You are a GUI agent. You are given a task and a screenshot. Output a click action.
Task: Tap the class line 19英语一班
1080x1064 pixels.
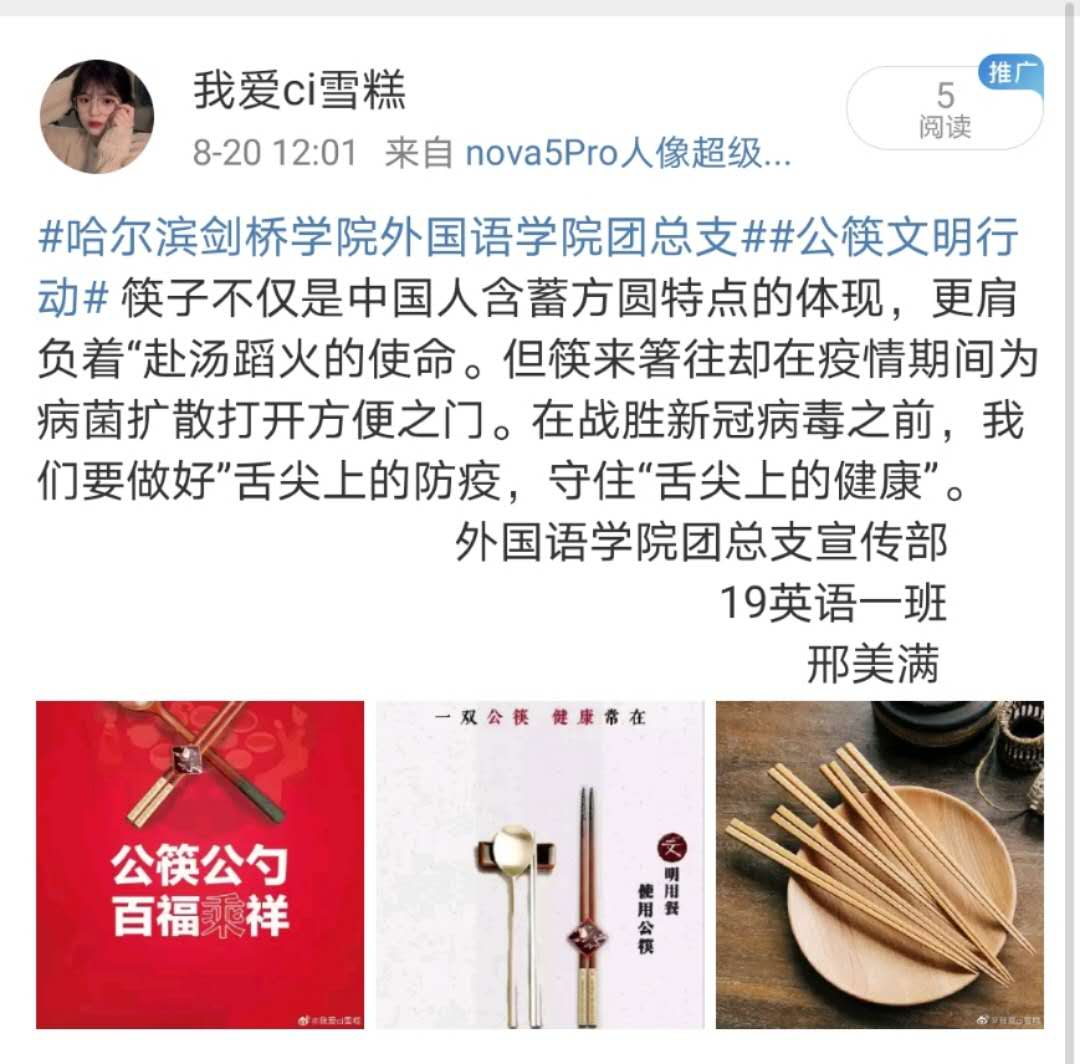(833, 603)
